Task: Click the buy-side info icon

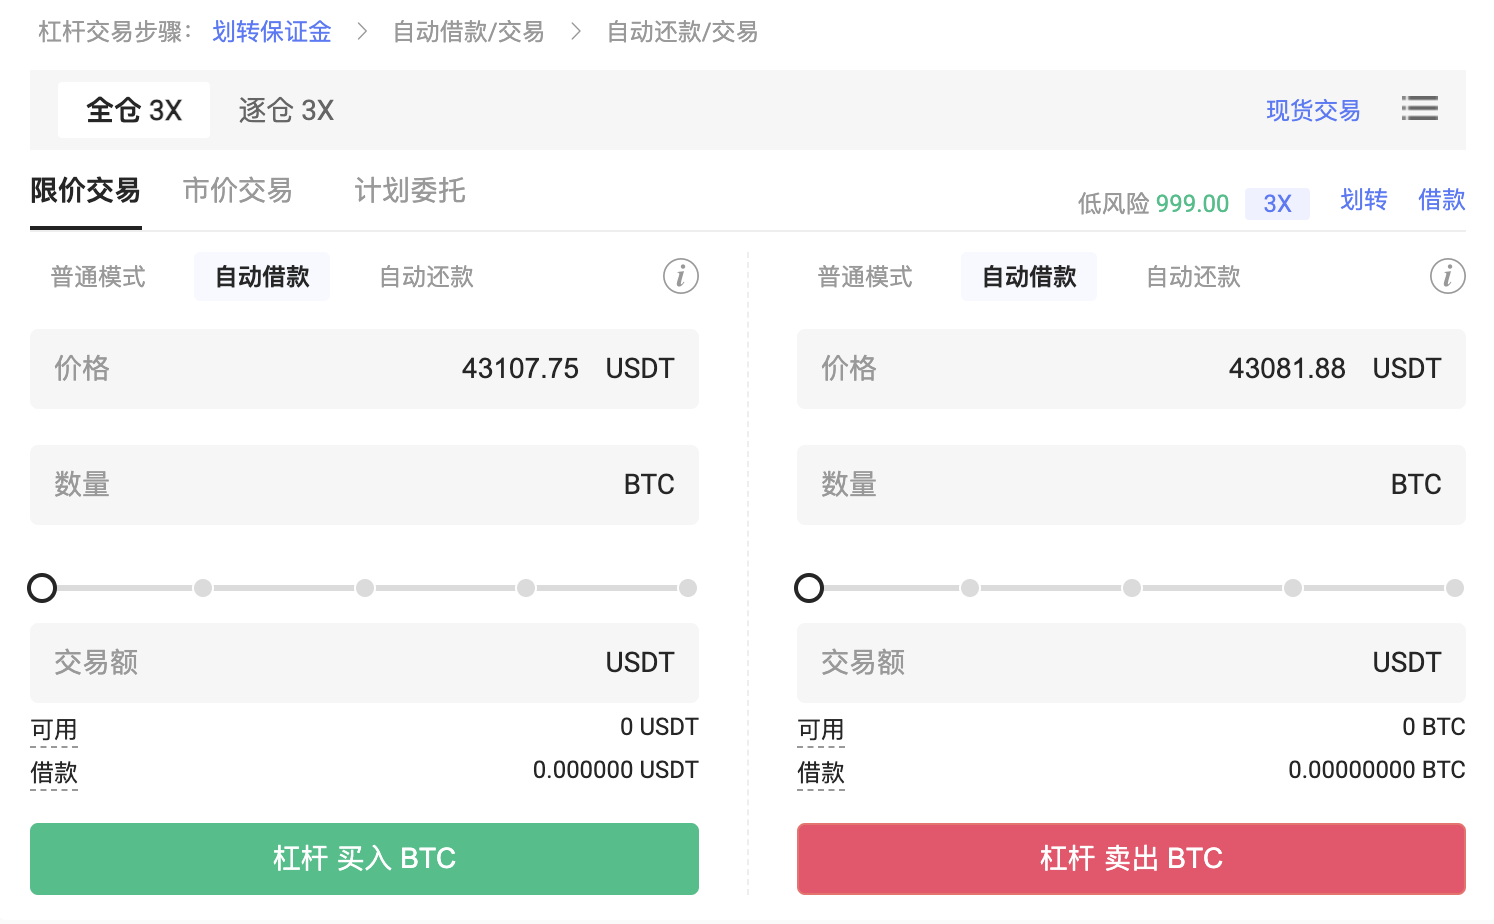Action: (x=681, y=276)
